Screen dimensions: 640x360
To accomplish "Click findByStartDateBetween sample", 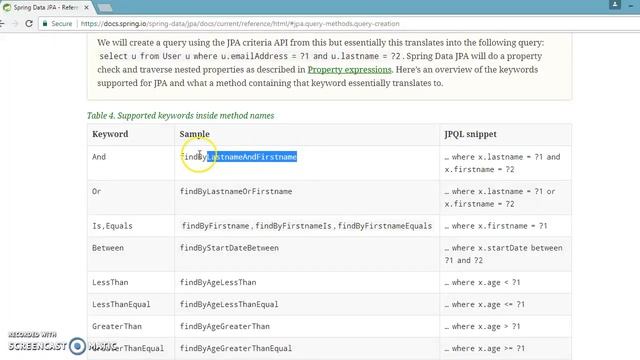I will [x=229, y=248].
